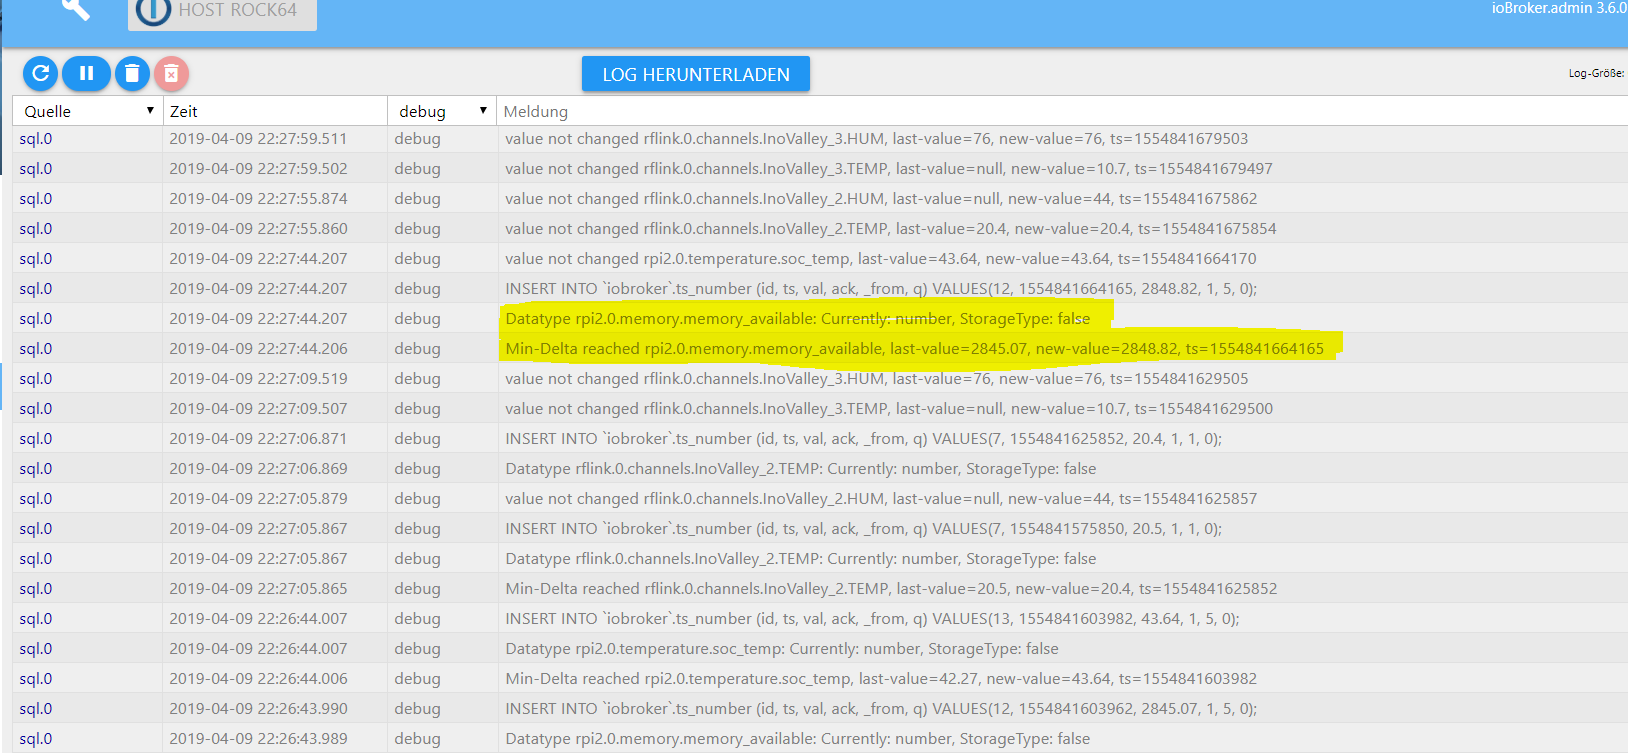The width and height of the screenshot is (1628, 753).
Task: Select timestamp 2019-04-09 22:27:44.206
Action: pyautogui.click(x=258, y=349)
